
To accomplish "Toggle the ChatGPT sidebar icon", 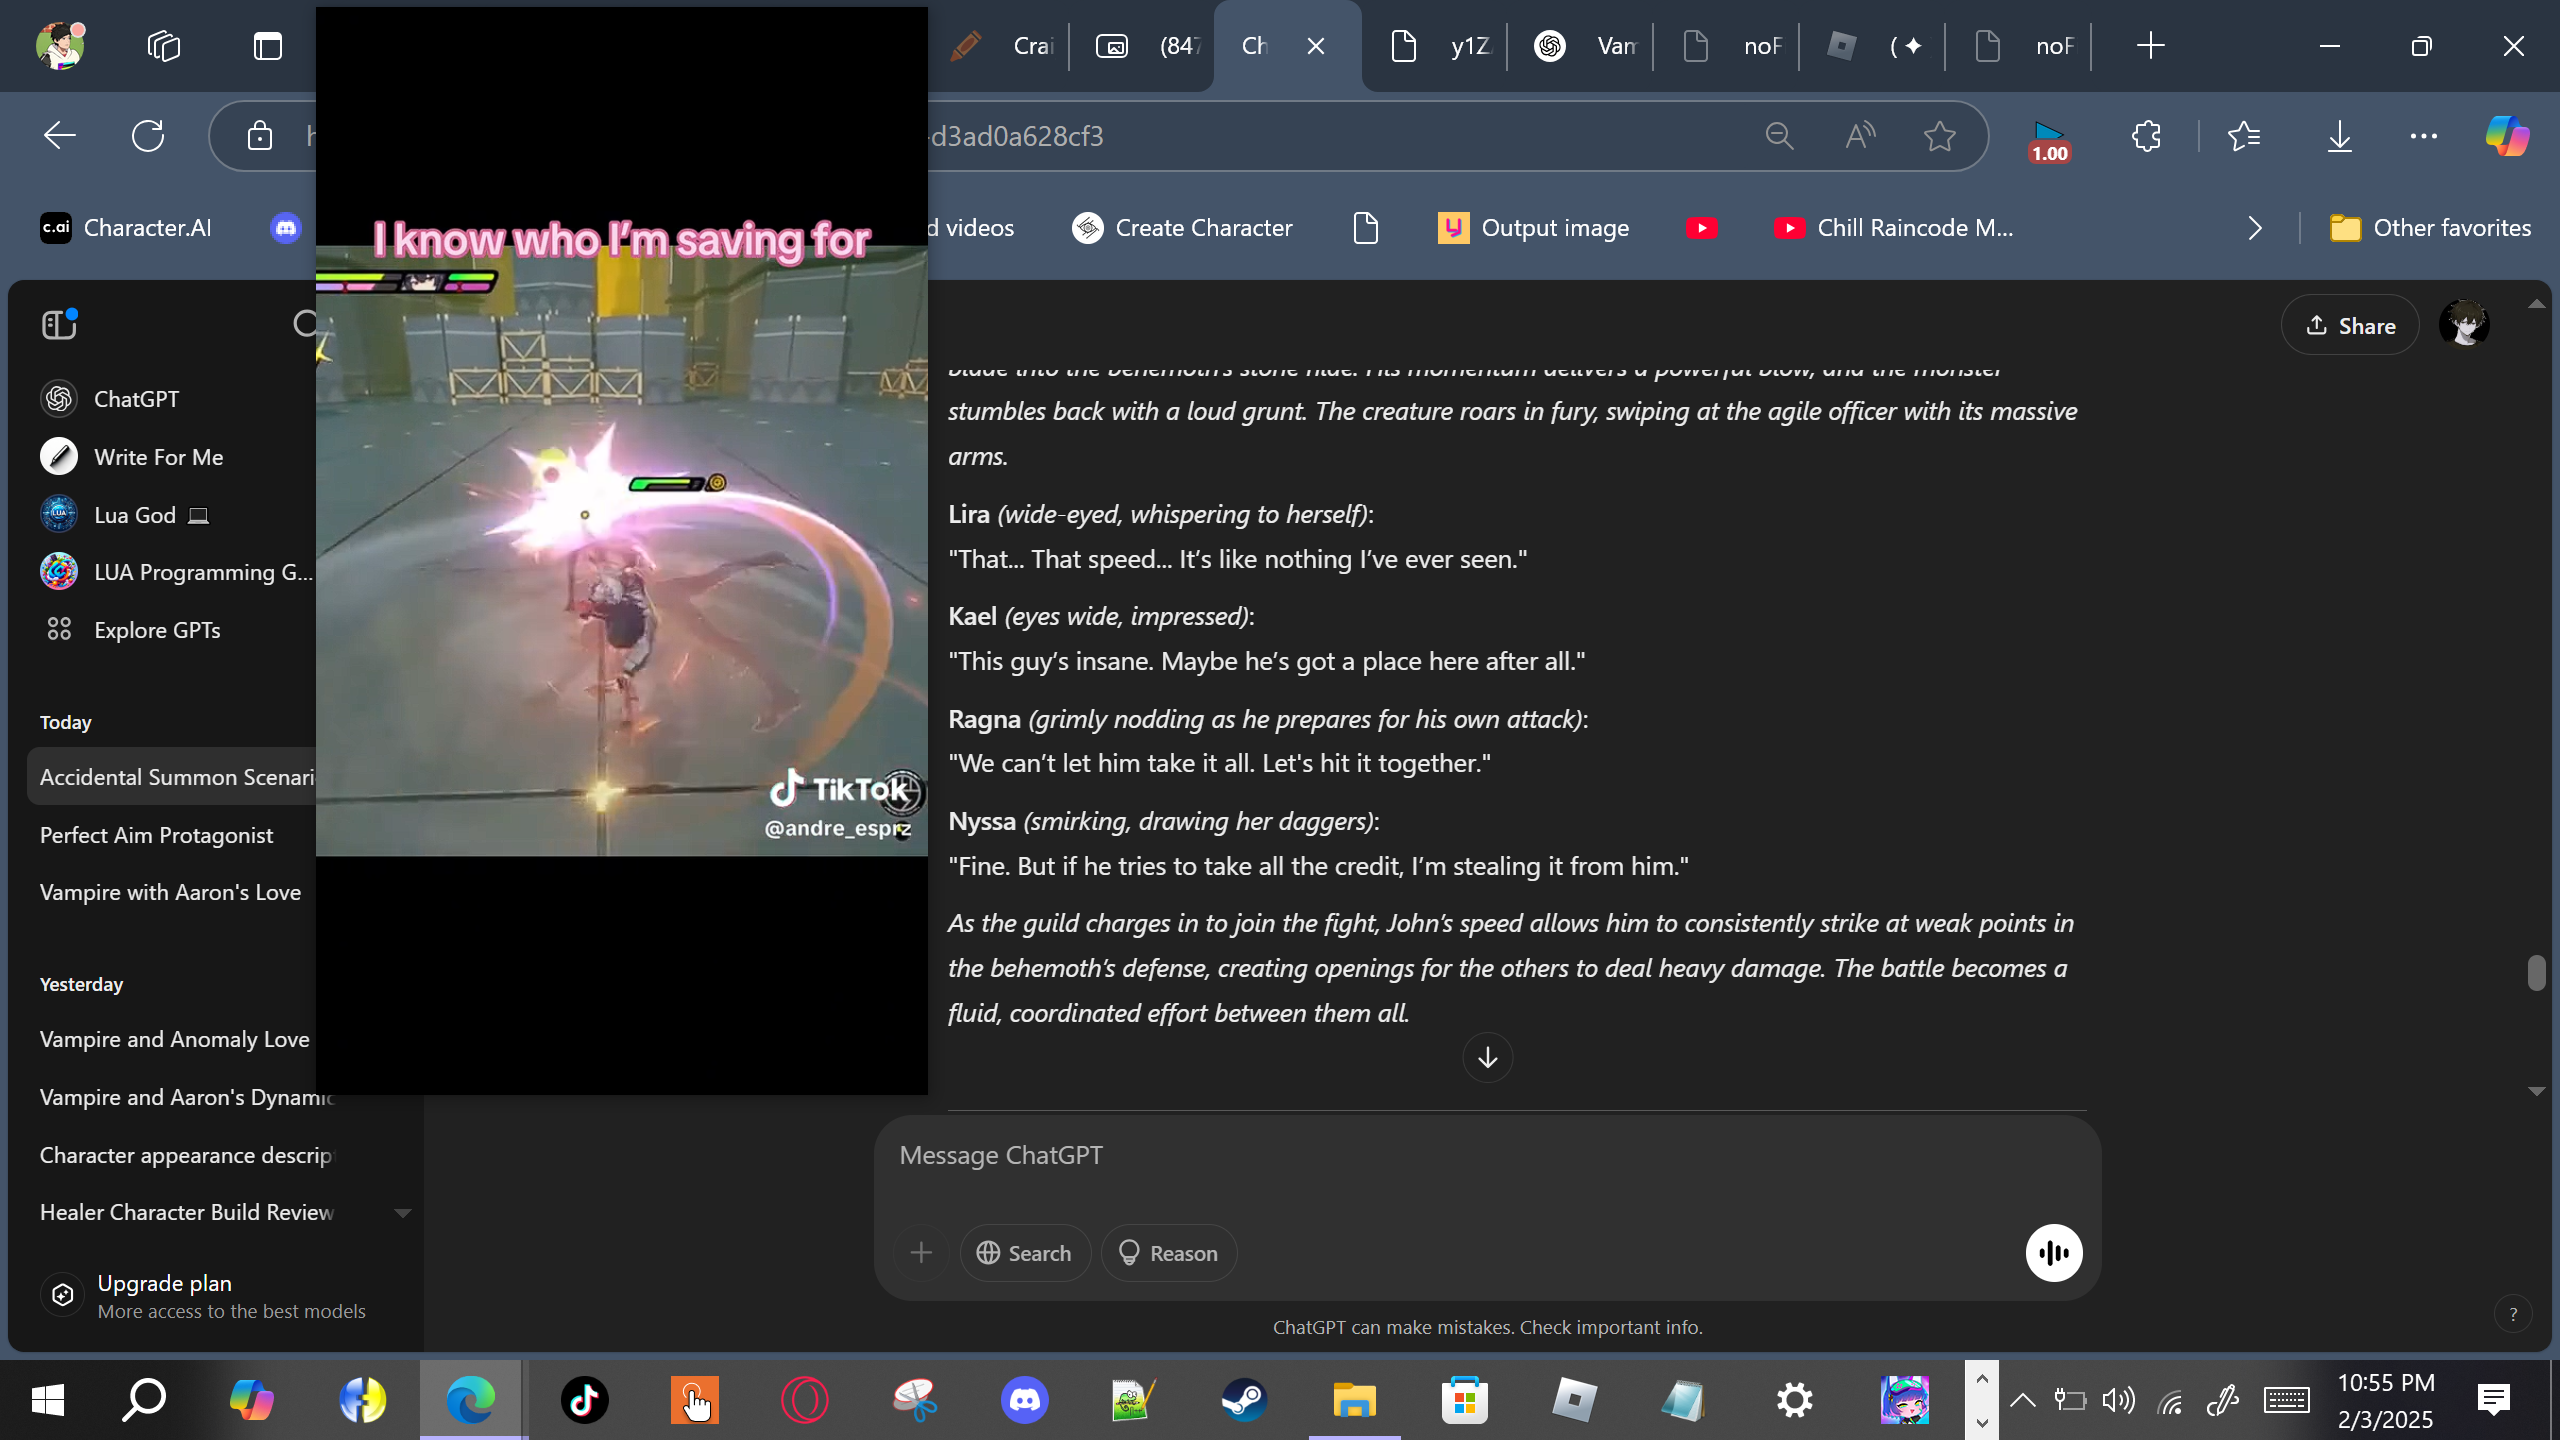I will tap(59, 324).
